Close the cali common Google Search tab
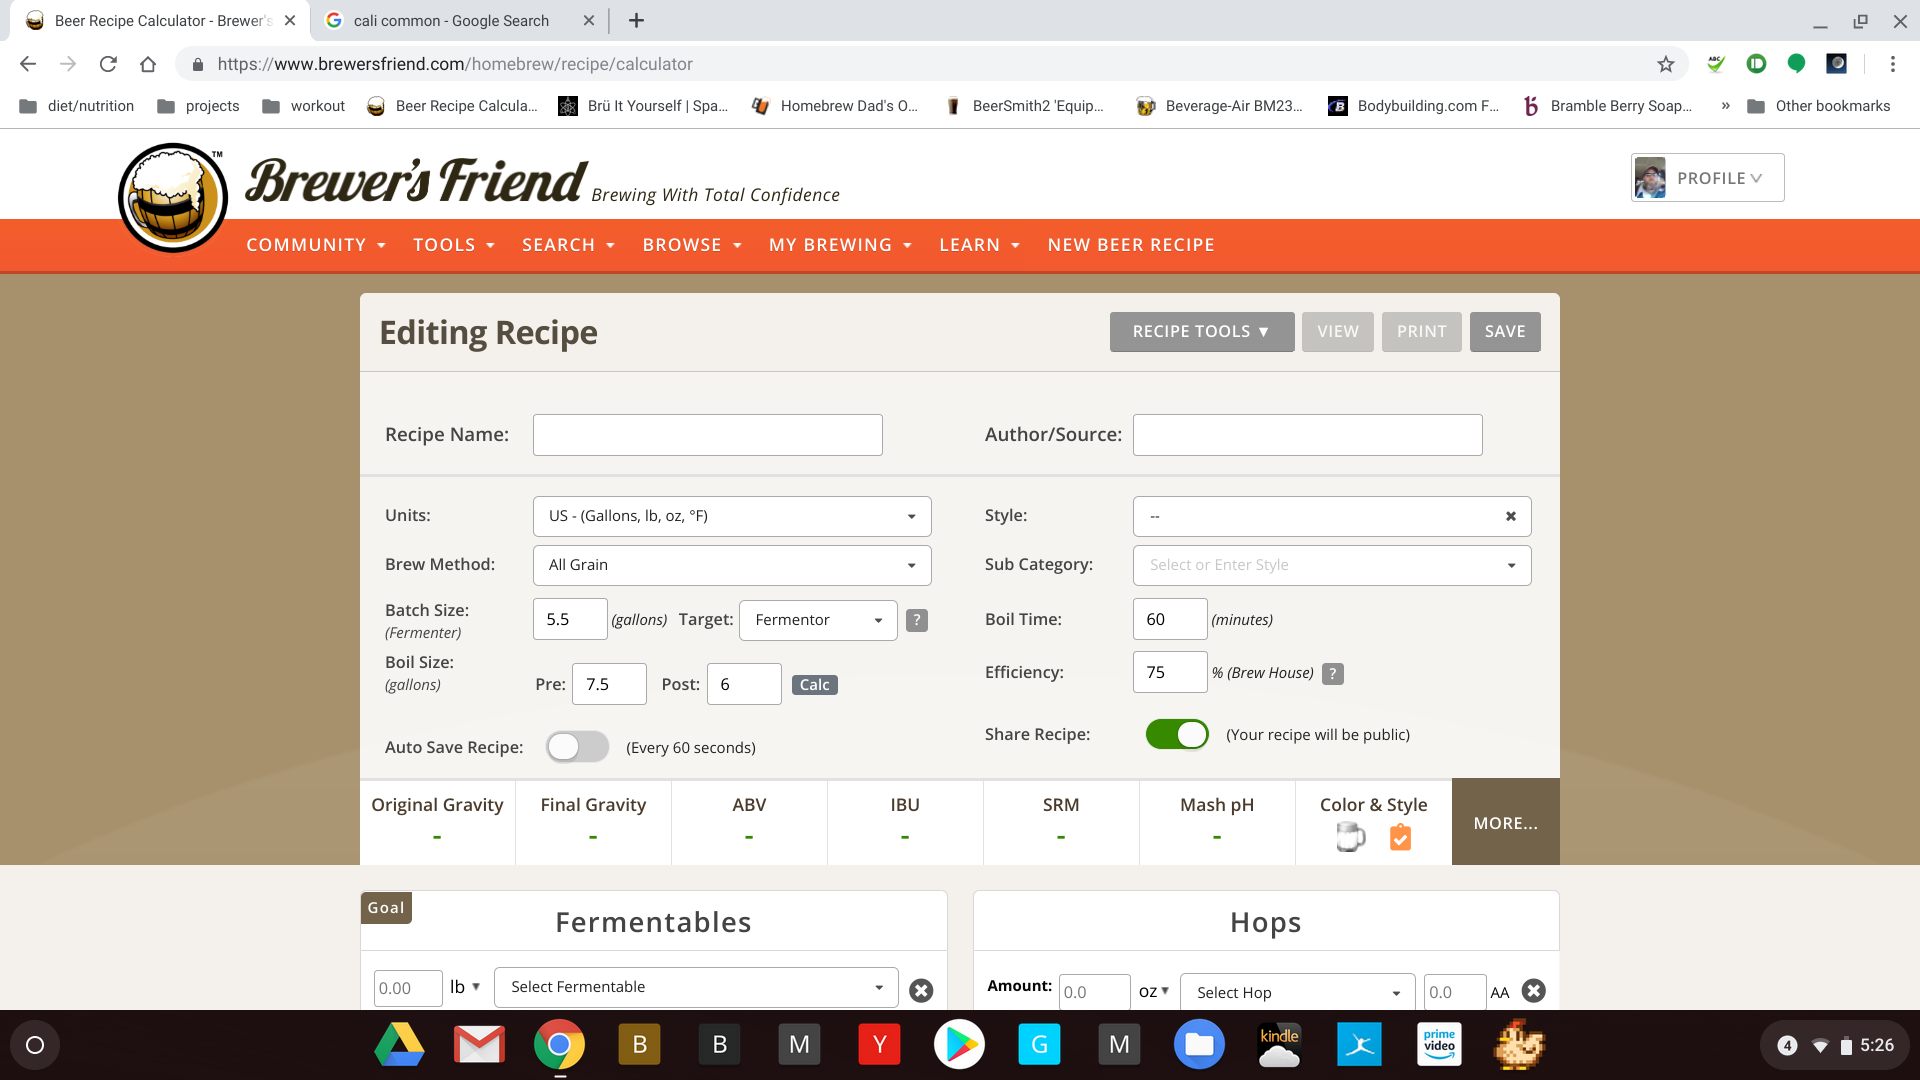Screen dimensions: 1920x1080 point(589,20)
